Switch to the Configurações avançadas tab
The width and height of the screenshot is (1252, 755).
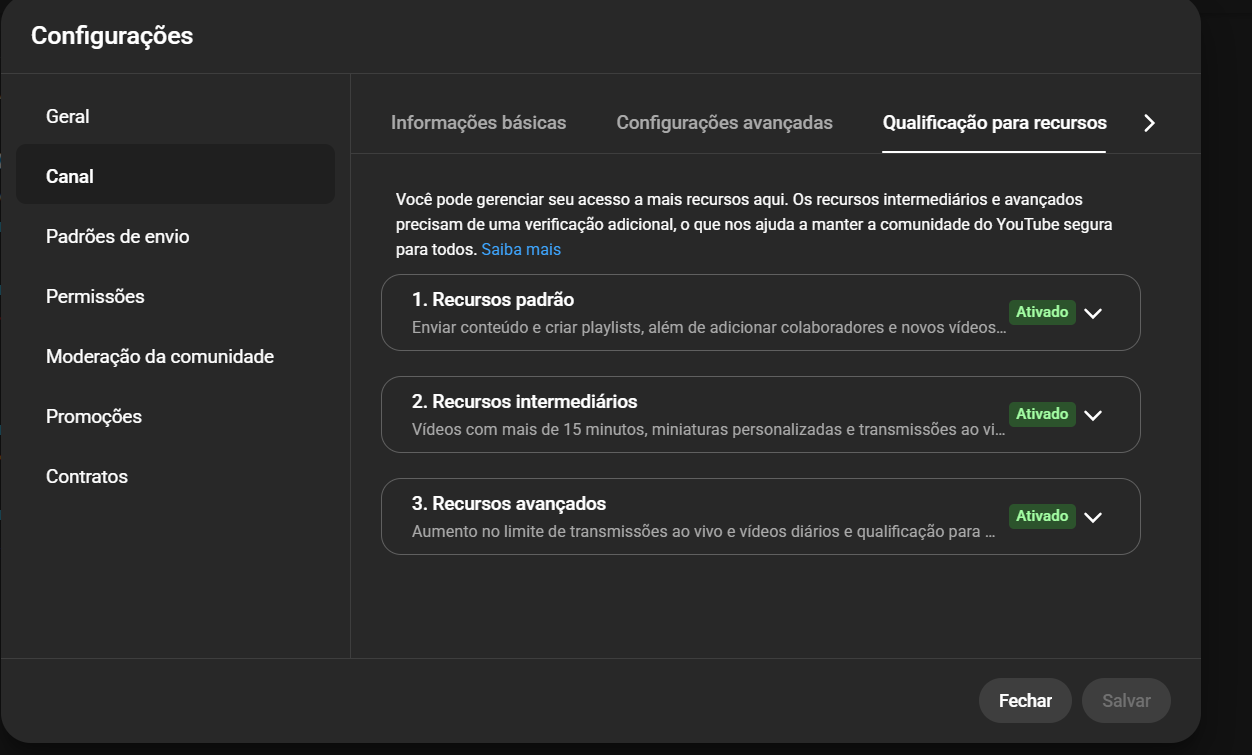click(x=724, y=123)
